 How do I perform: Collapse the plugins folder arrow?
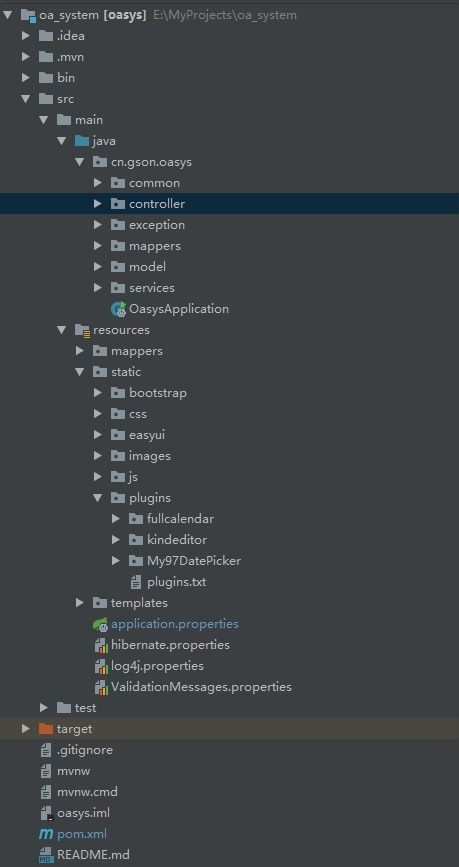pyautogui.click(x=98, y=498)
